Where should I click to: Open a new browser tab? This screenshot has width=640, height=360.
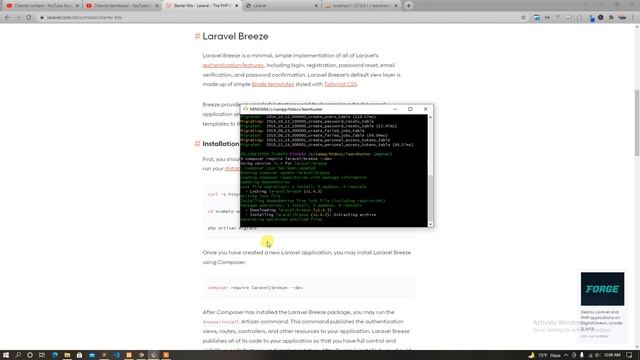[409, 6]
